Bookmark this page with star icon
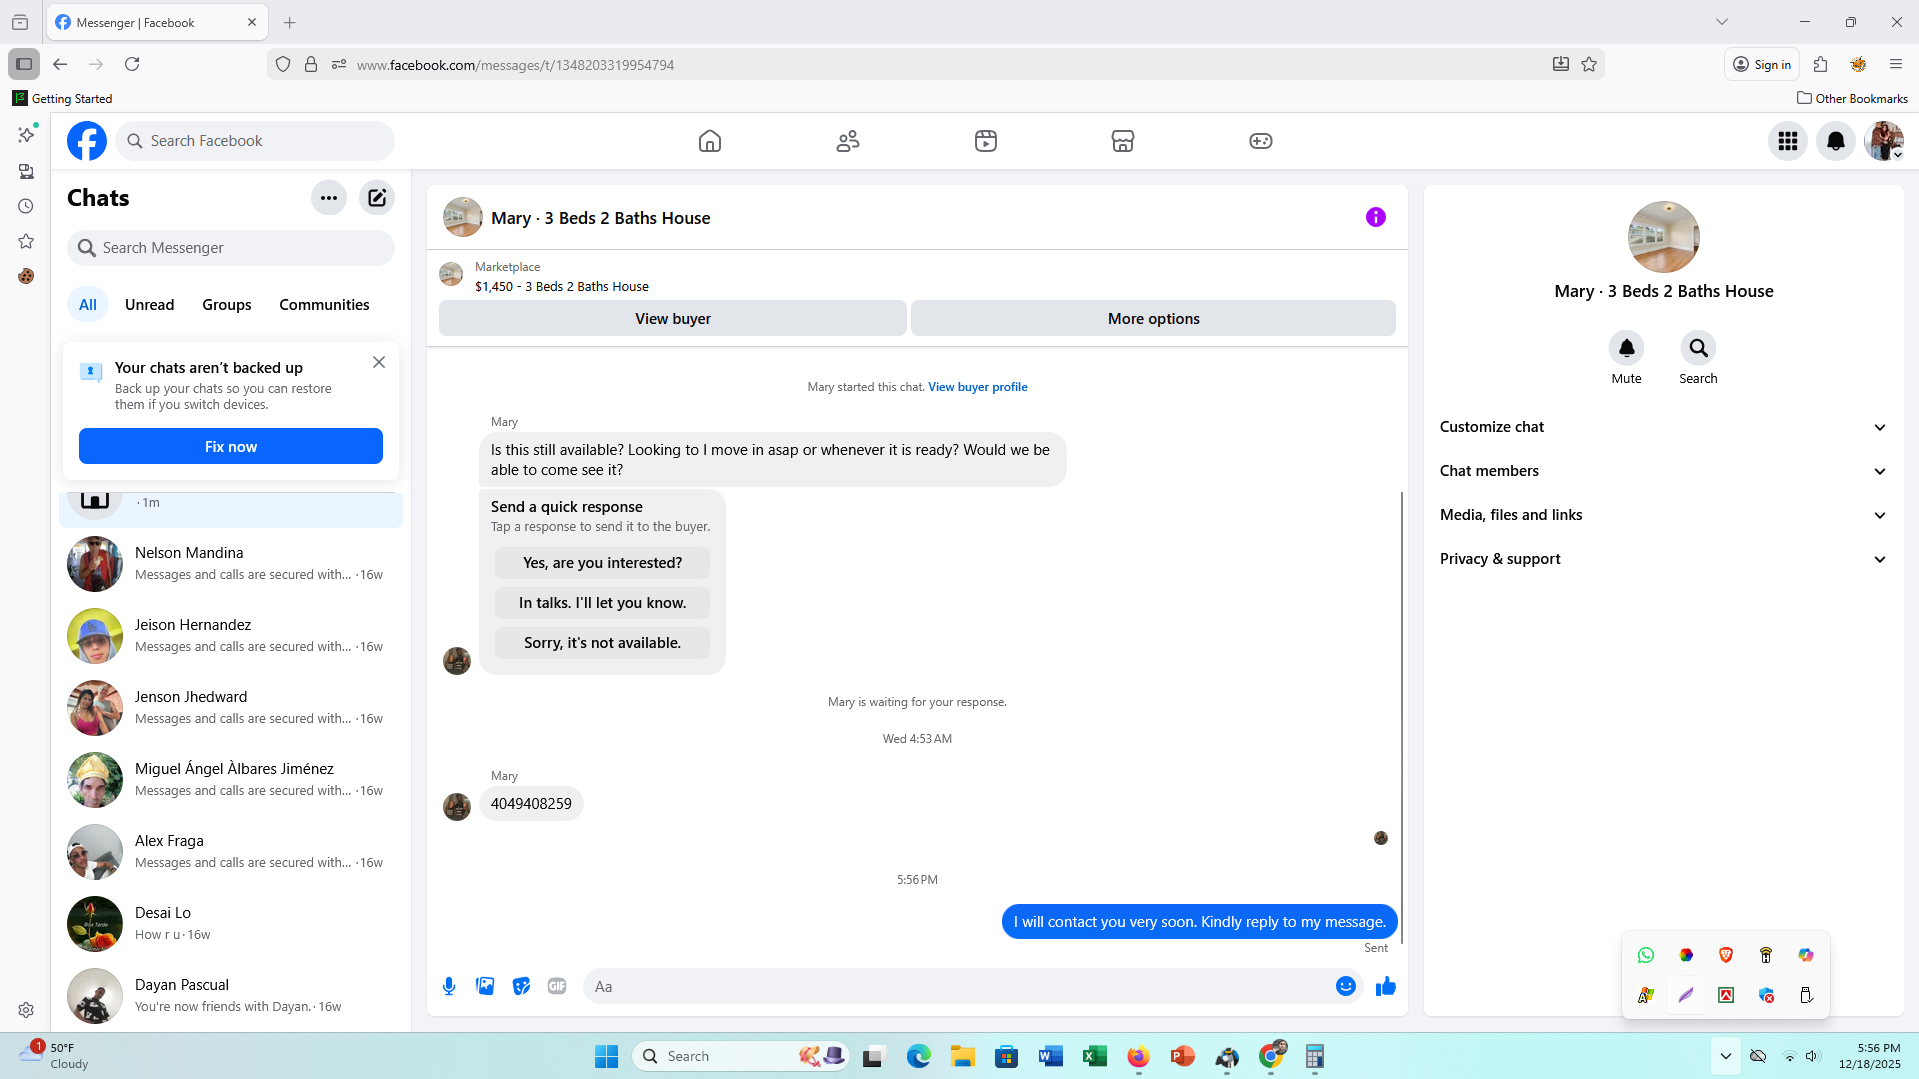 [1589, 64]
